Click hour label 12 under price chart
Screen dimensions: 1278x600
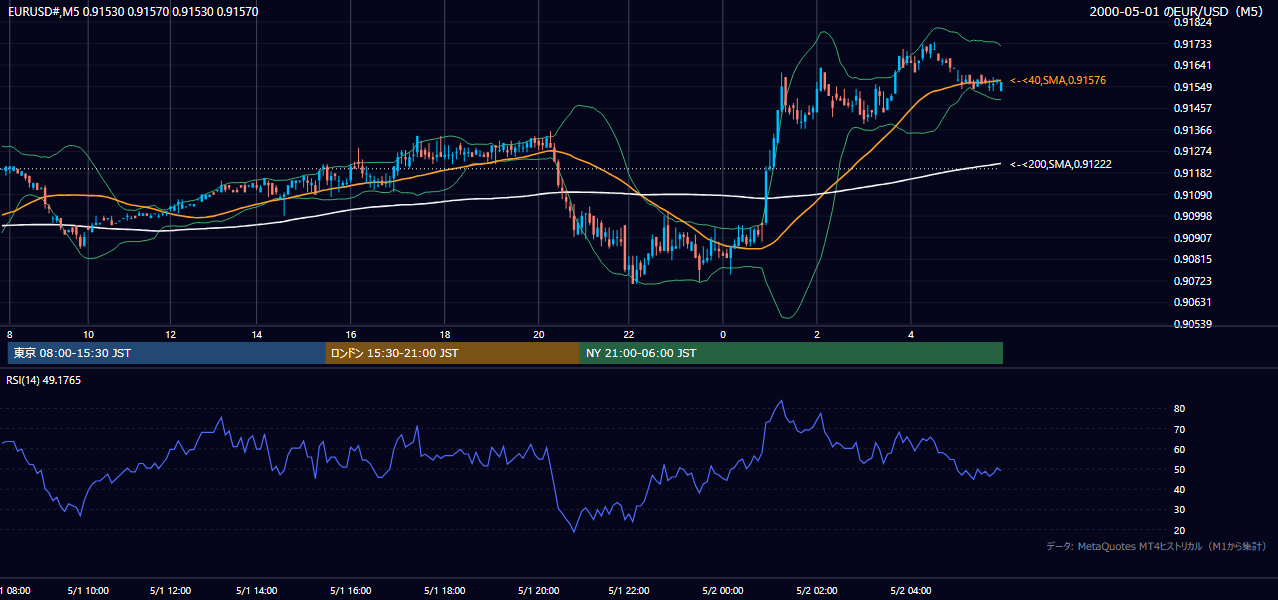pos(171,333)
